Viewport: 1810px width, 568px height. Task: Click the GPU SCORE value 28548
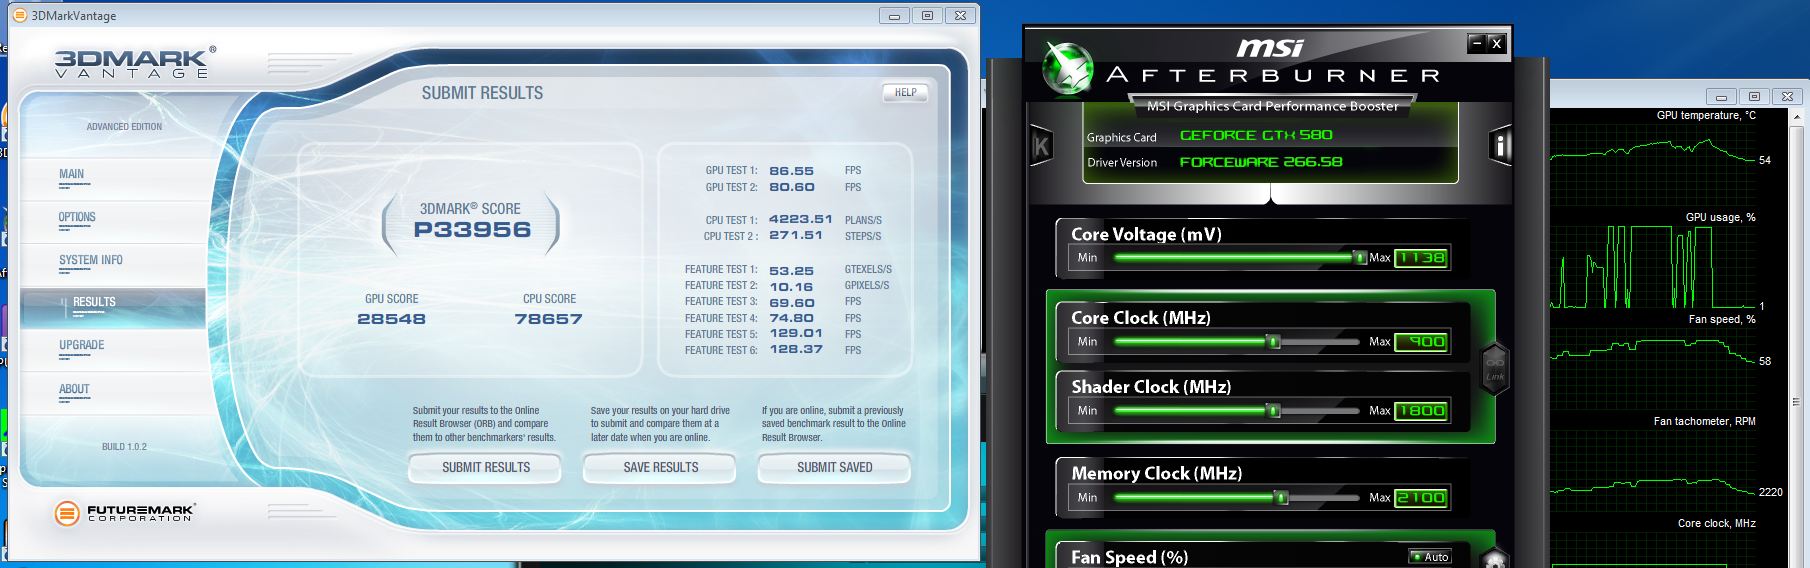point(391,319)
